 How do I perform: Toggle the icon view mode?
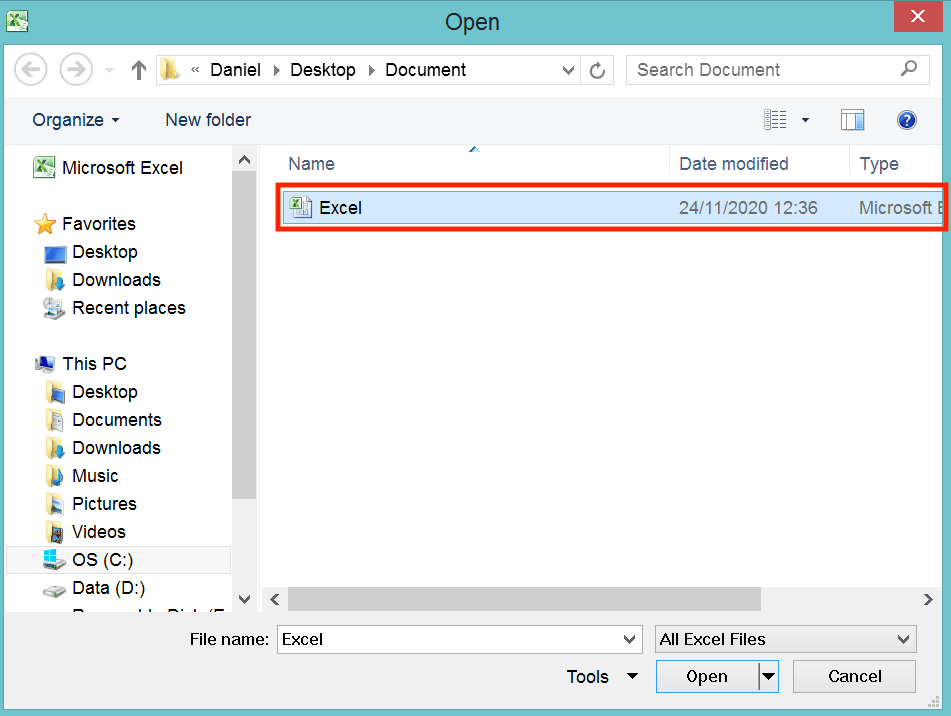pyautogui.click(x=775, y=120)
